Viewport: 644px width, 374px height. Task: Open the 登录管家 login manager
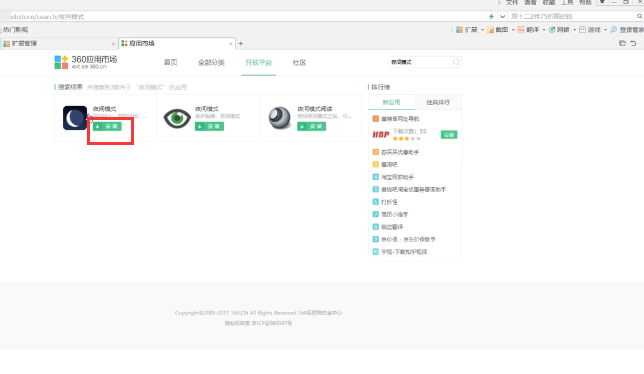point(627,30)
